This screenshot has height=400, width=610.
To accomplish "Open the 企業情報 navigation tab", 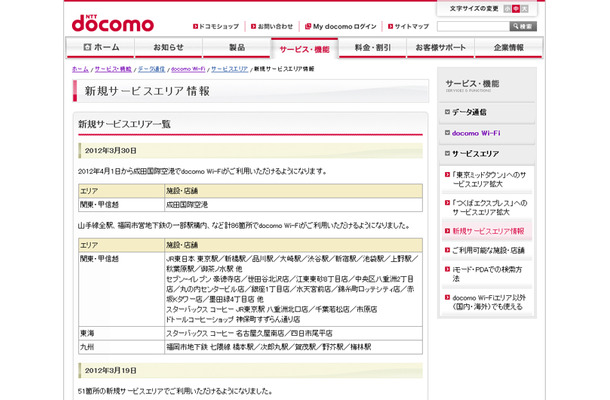I will click(x=509, y=47).
